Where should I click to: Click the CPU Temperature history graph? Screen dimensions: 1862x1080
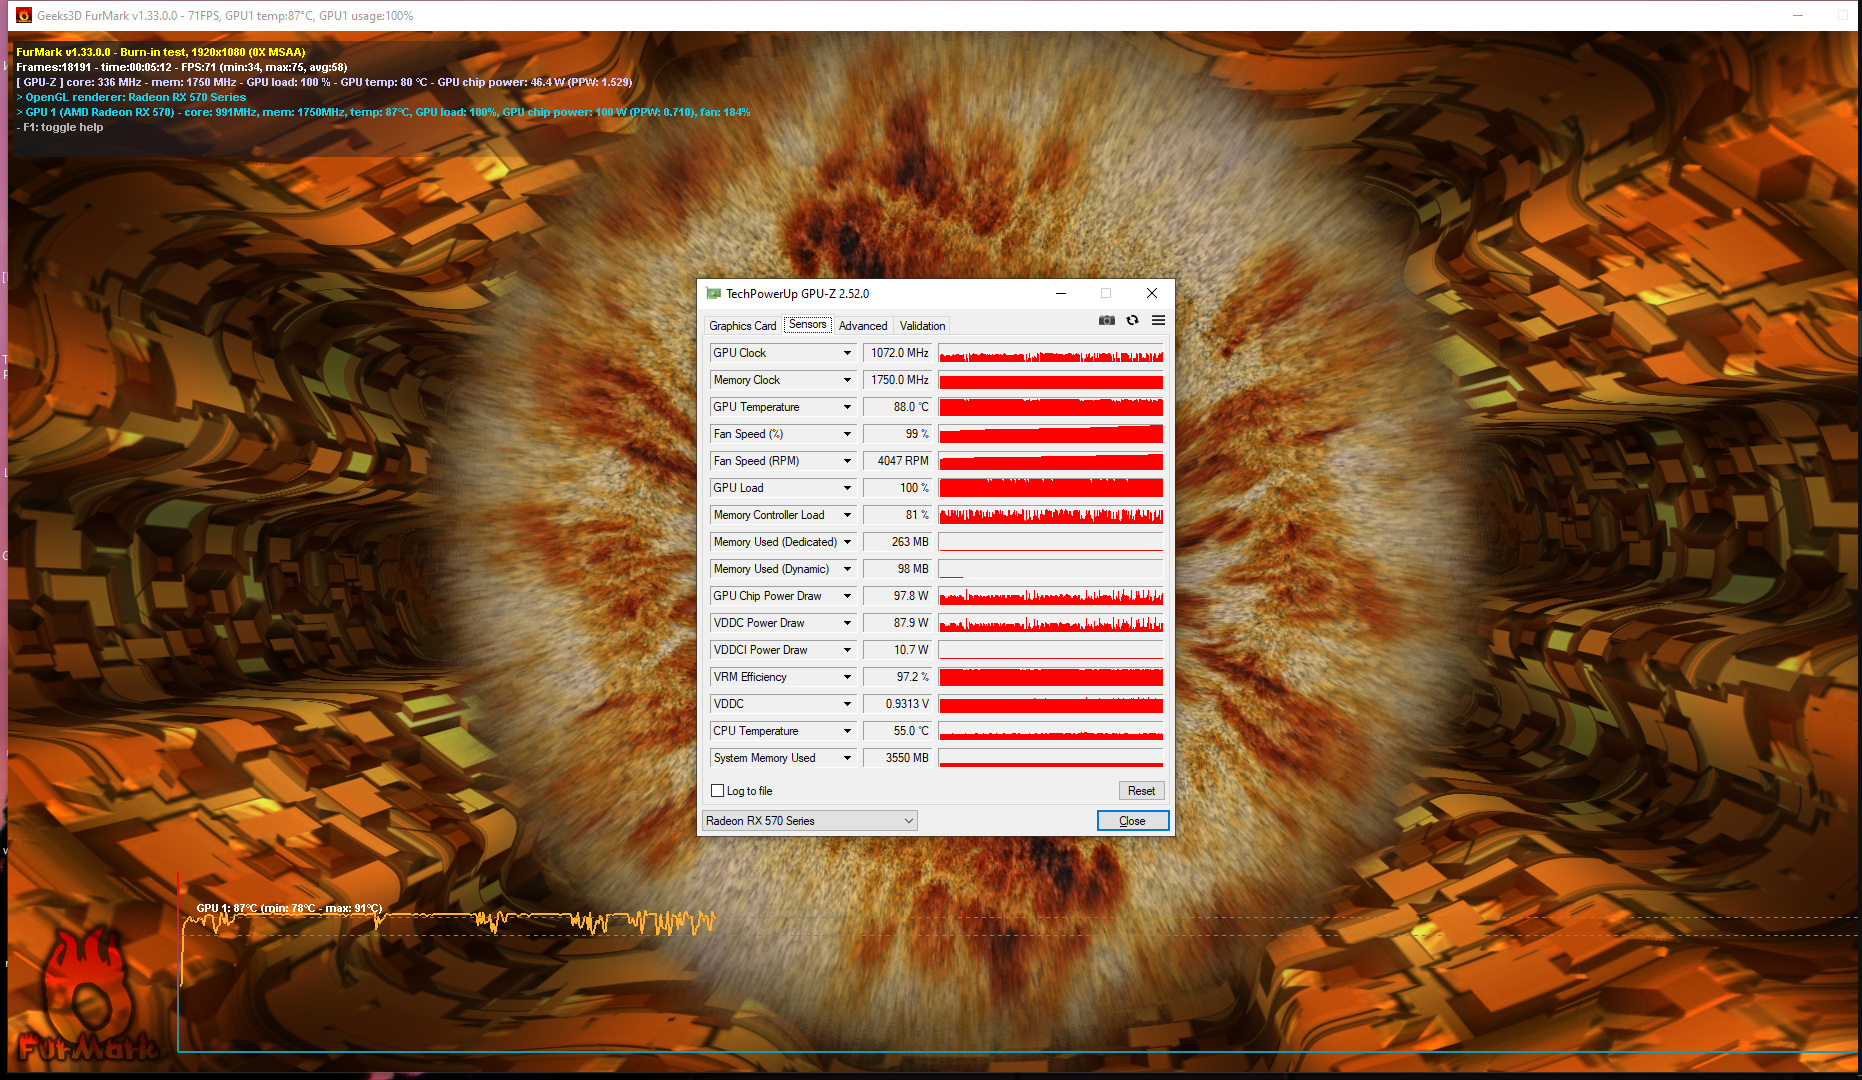[1051, 731]
